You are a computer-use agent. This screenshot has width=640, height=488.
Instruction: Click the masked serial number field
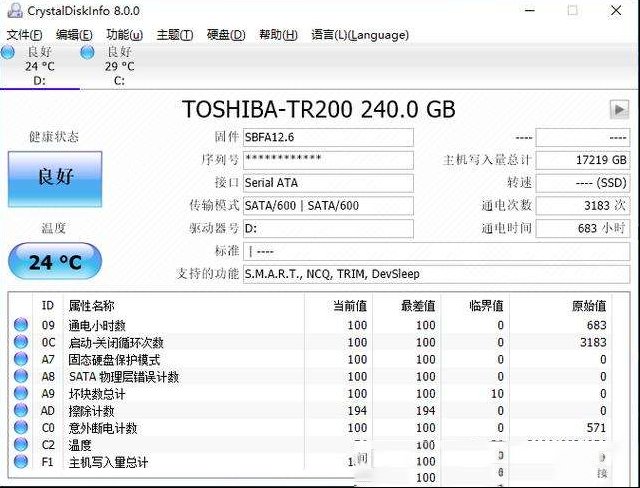328,160
